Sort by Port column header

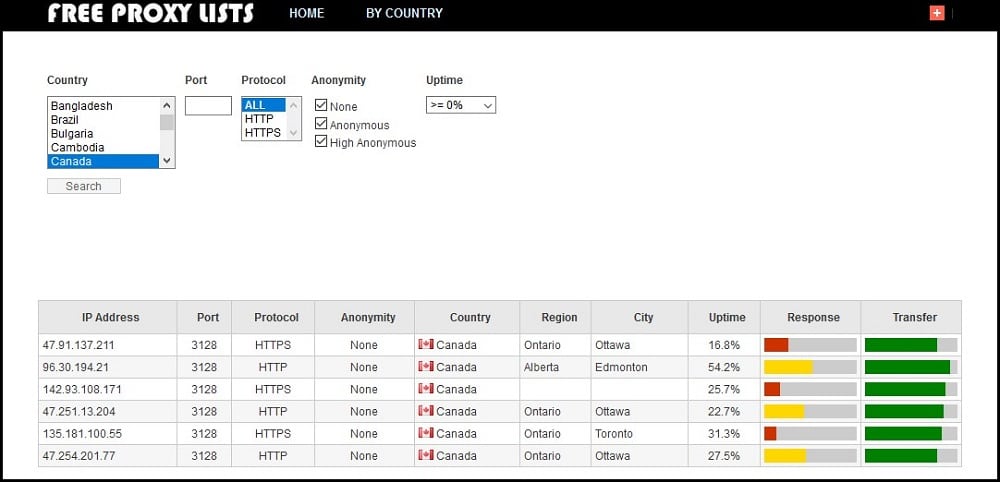click(x=204, y=317)
